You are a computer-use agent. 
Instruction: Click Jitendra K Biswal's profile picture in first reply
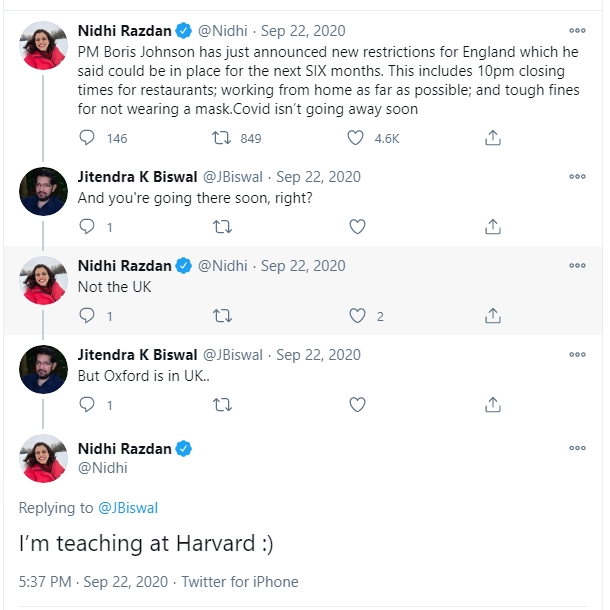click(43, 191)
